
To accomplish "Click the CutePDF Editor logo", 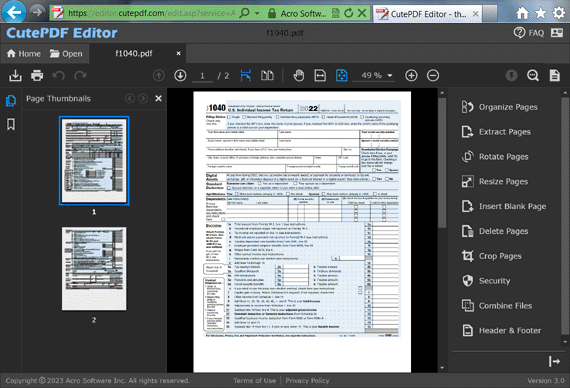I will [x=62, y=33].
